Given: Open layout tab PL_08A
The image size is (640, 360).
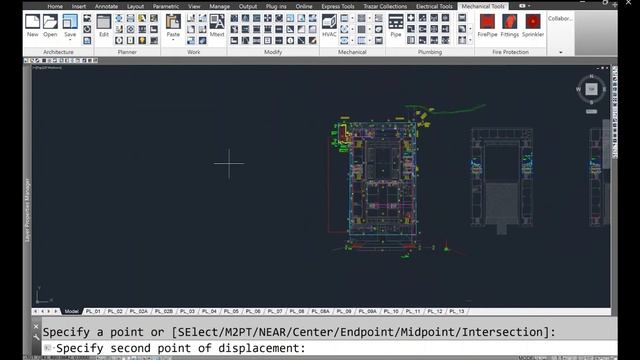Looking at the screenshot, I should coord(320,311).
